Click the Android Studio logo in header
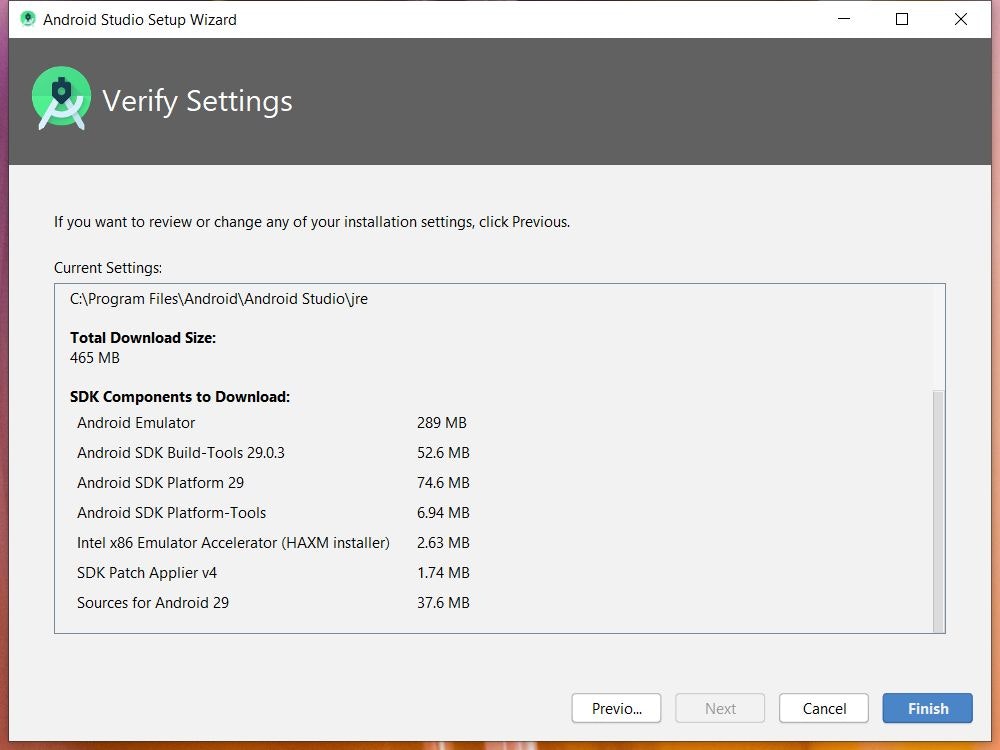Image resolution: width=1000 pixels, height=750 pixels. pyautogui.click(x=61, y=98)
